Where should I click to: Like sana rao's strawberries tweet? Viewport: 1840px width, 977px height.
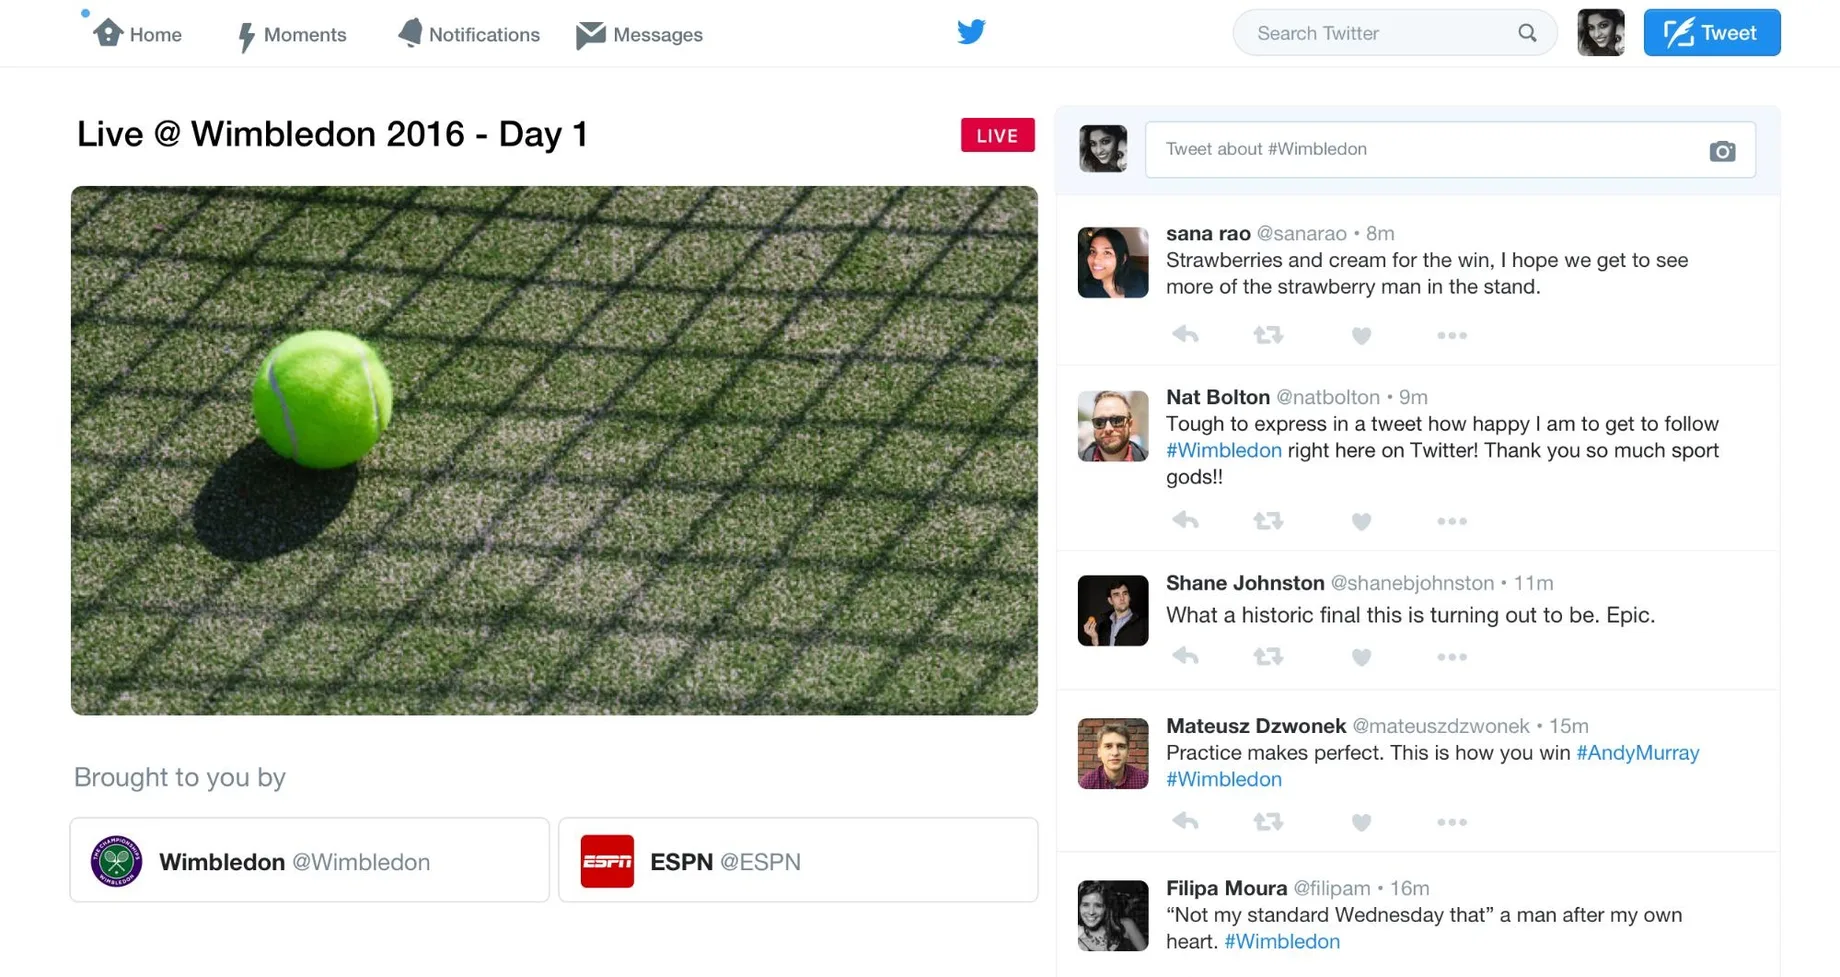point(1361,336)
